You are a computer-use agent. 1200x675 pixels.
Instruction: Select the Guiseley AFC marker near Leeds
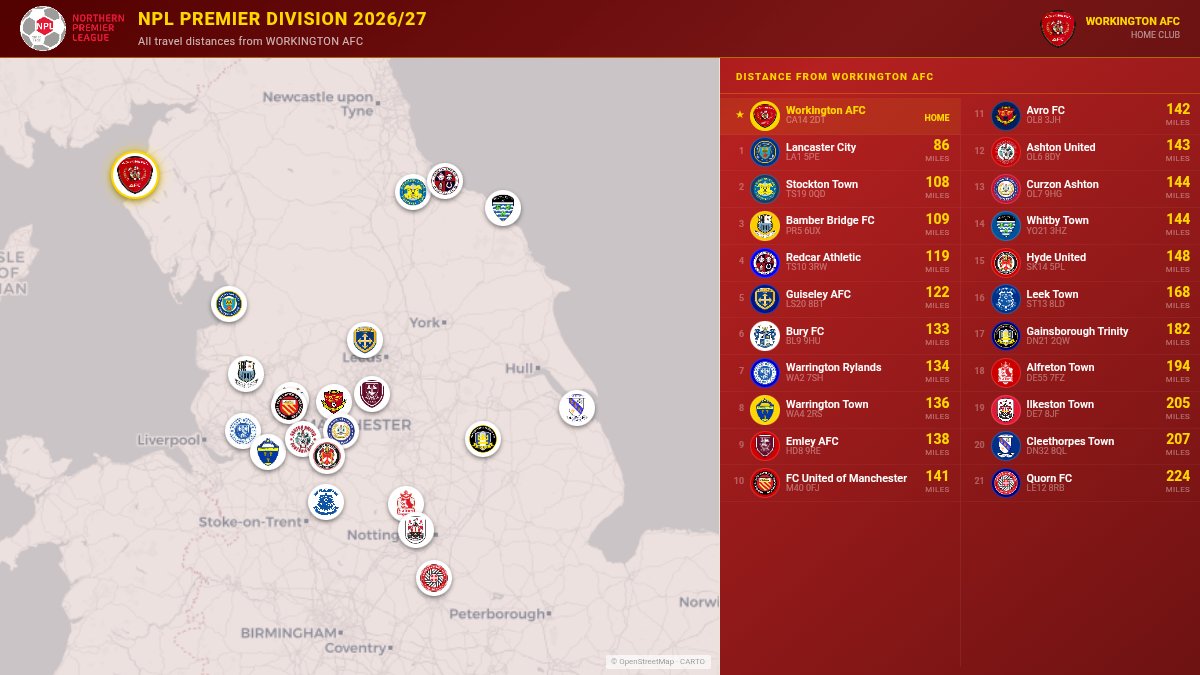click(x=365, y=340)
